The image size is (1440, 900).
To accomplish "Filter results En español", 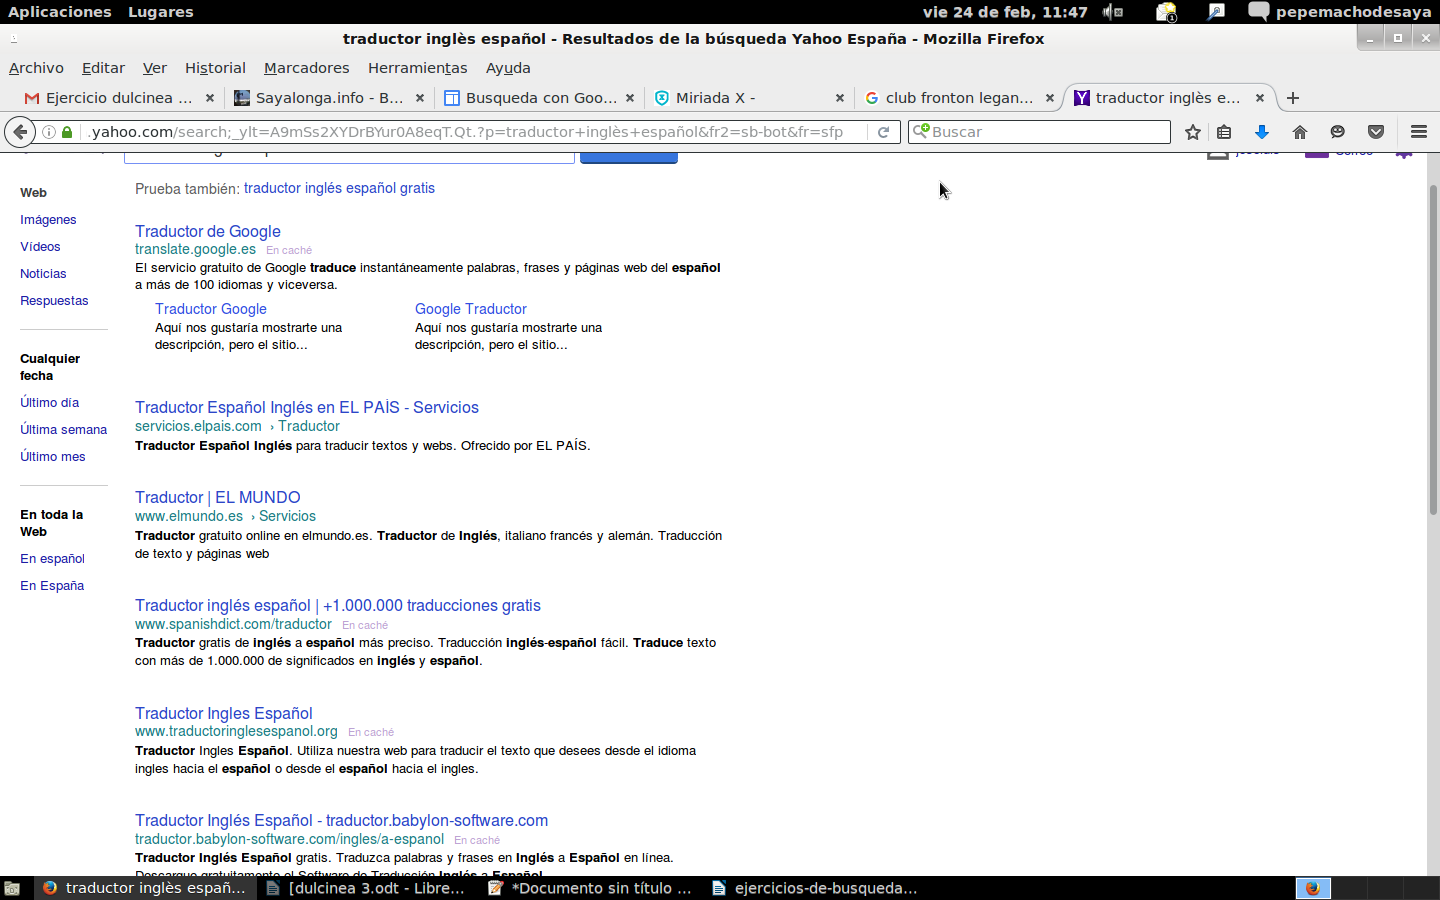I will [52, 559].
